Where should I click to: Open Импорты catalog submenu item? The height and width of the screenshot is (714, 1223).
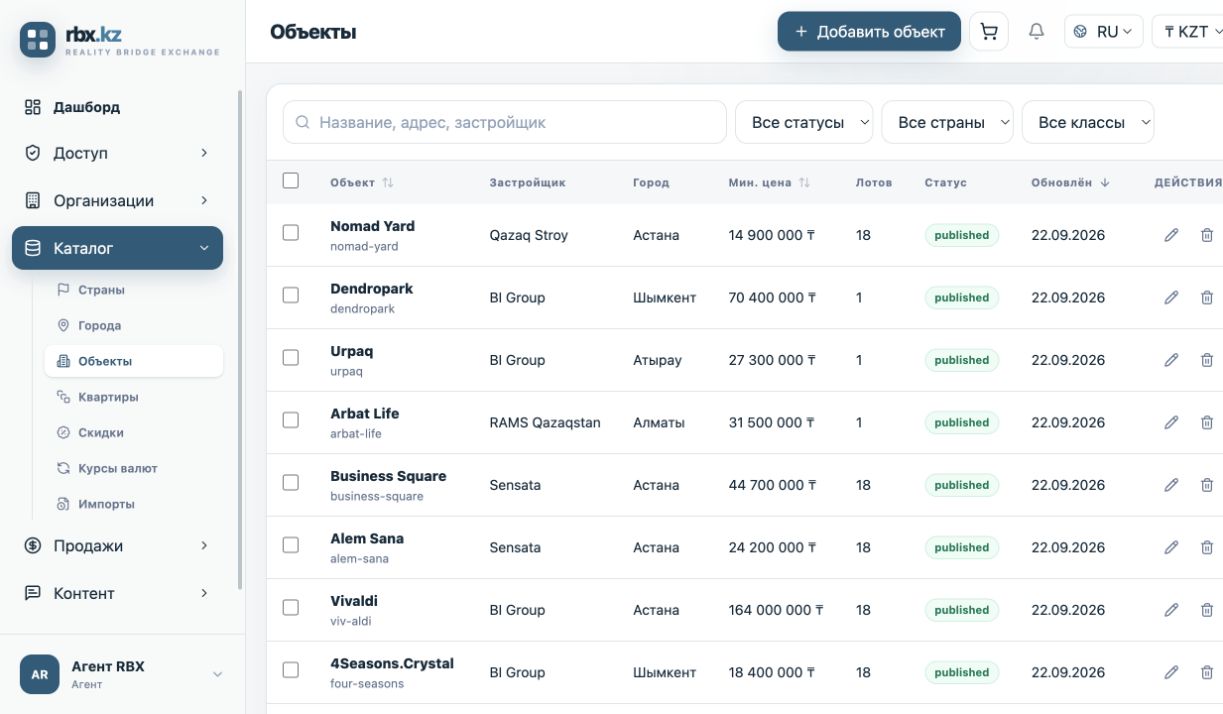(x=134, y=504)
